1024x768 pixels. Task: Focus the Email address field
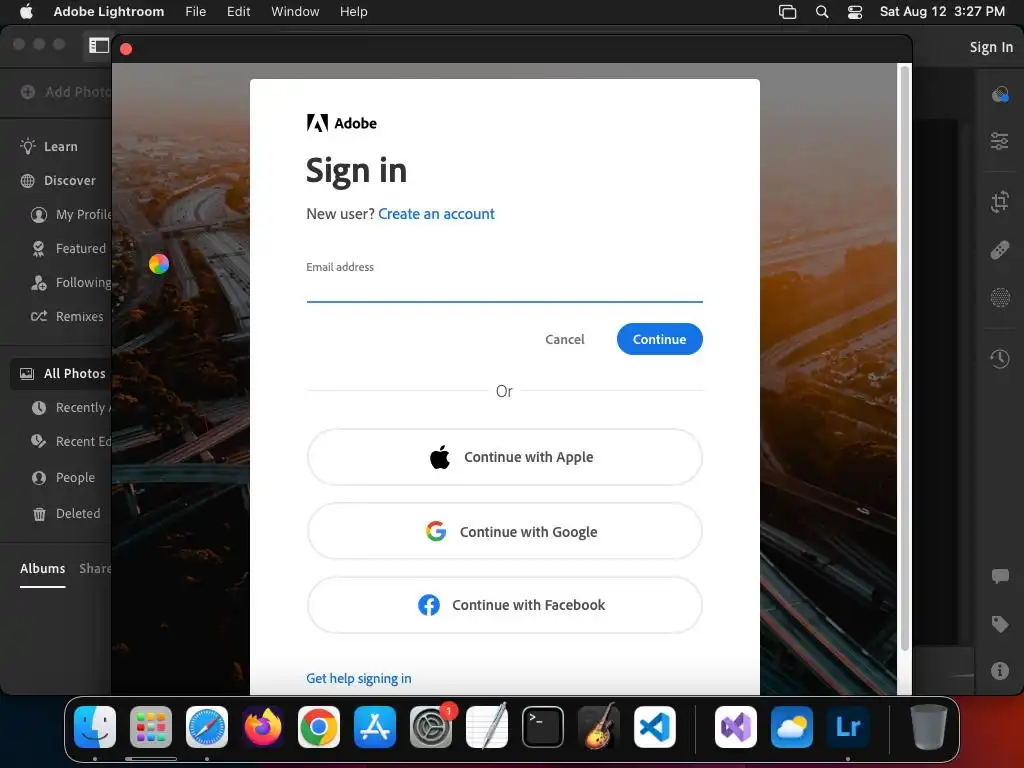click(504, 287)
